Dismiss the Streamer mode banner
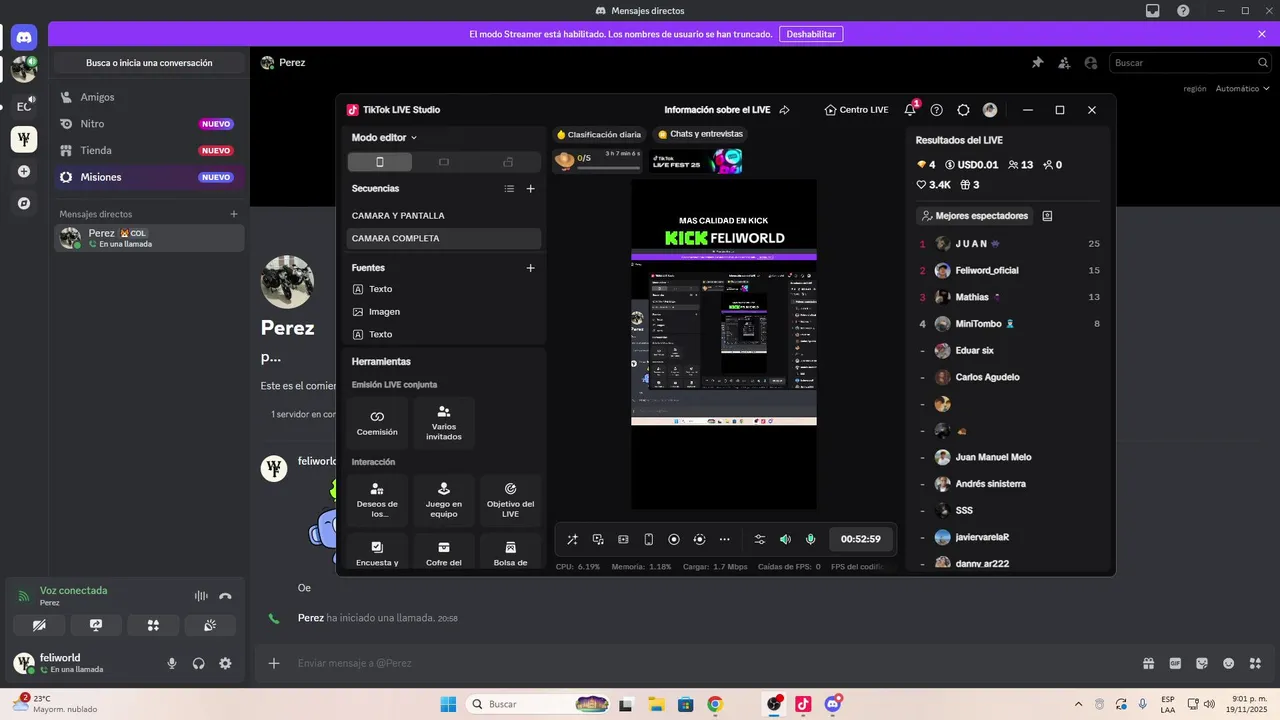The width and height of the screenshot is (1280, 720). [x=1262, y=34]
